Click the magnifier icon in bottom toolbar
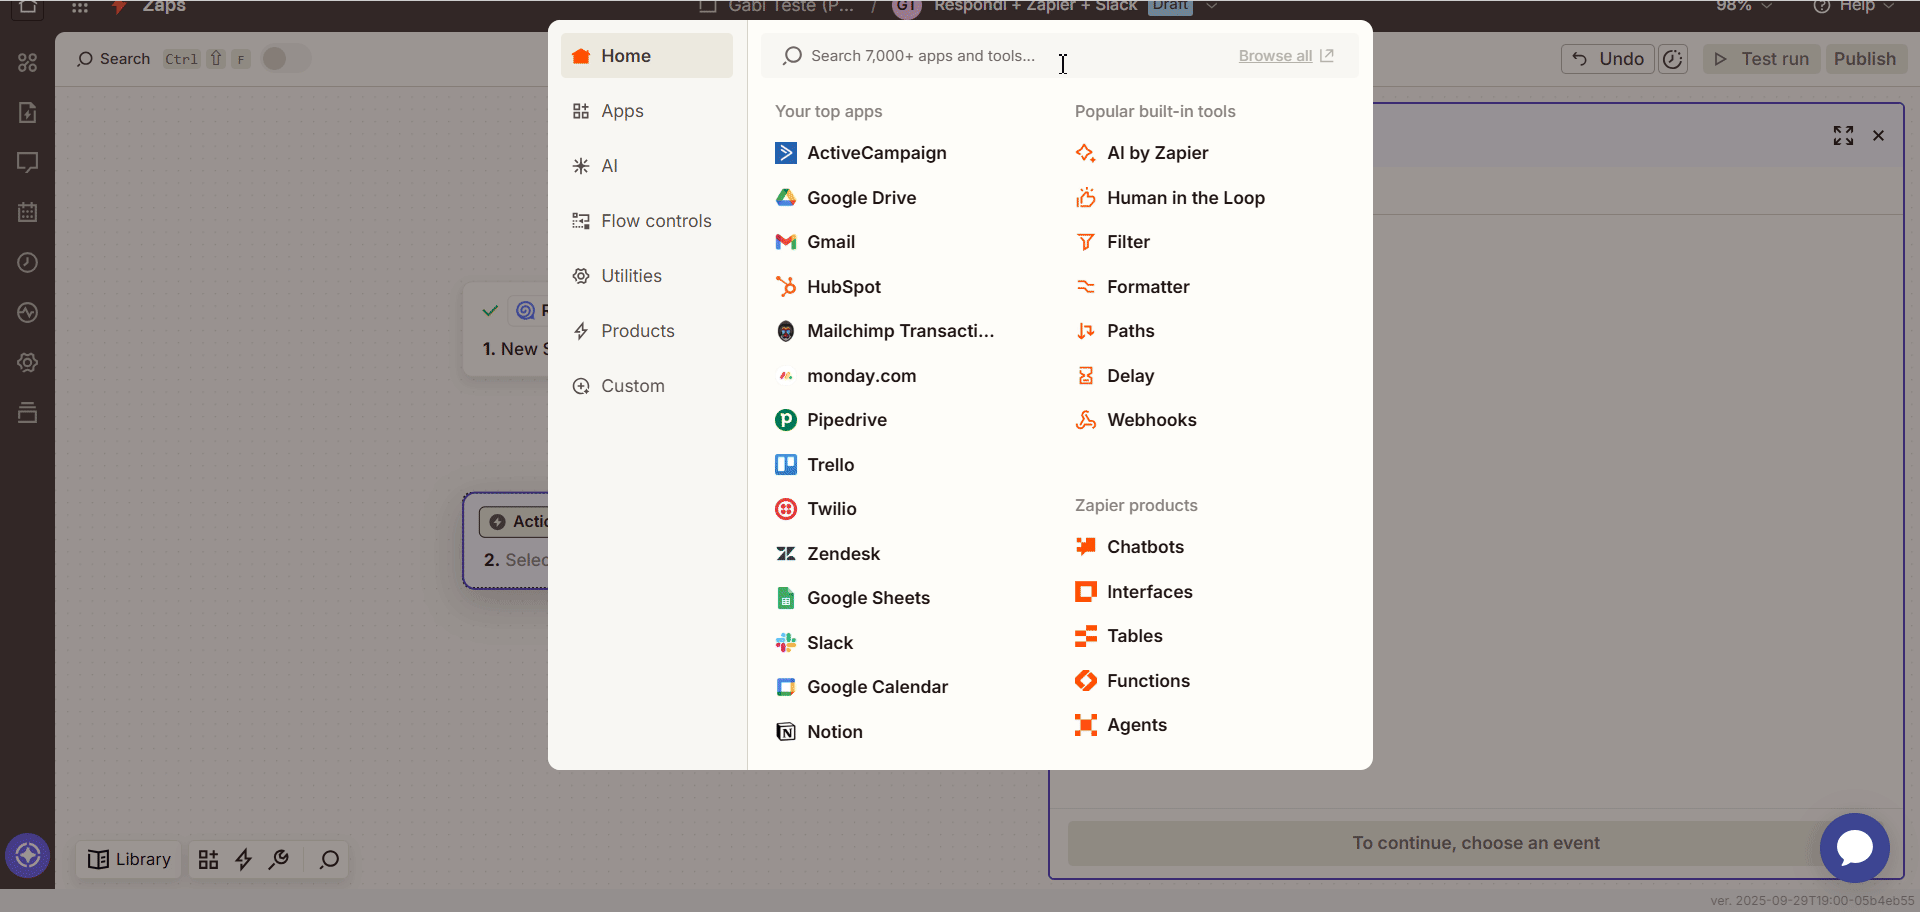Screen dimensions: 1920x912 click(329, 860)
